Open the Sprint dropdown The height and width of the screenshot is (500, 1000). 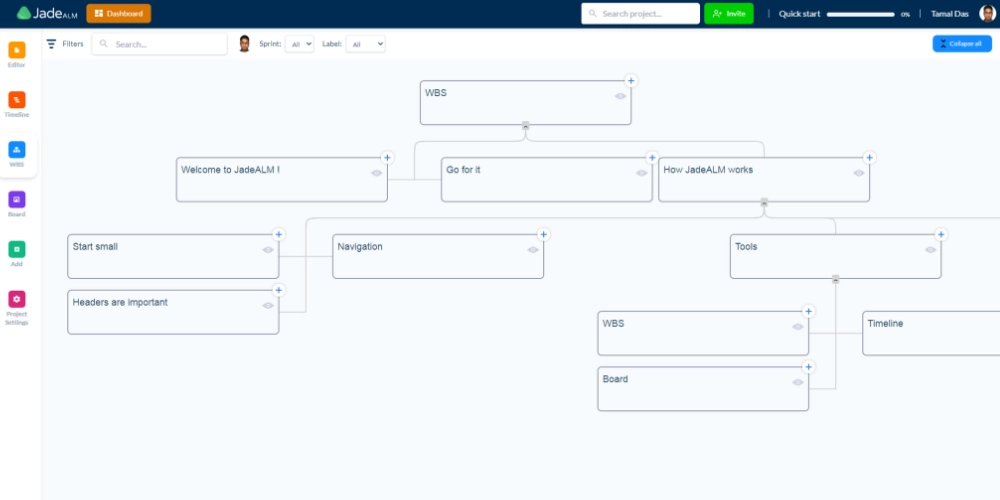click(299, 44)
